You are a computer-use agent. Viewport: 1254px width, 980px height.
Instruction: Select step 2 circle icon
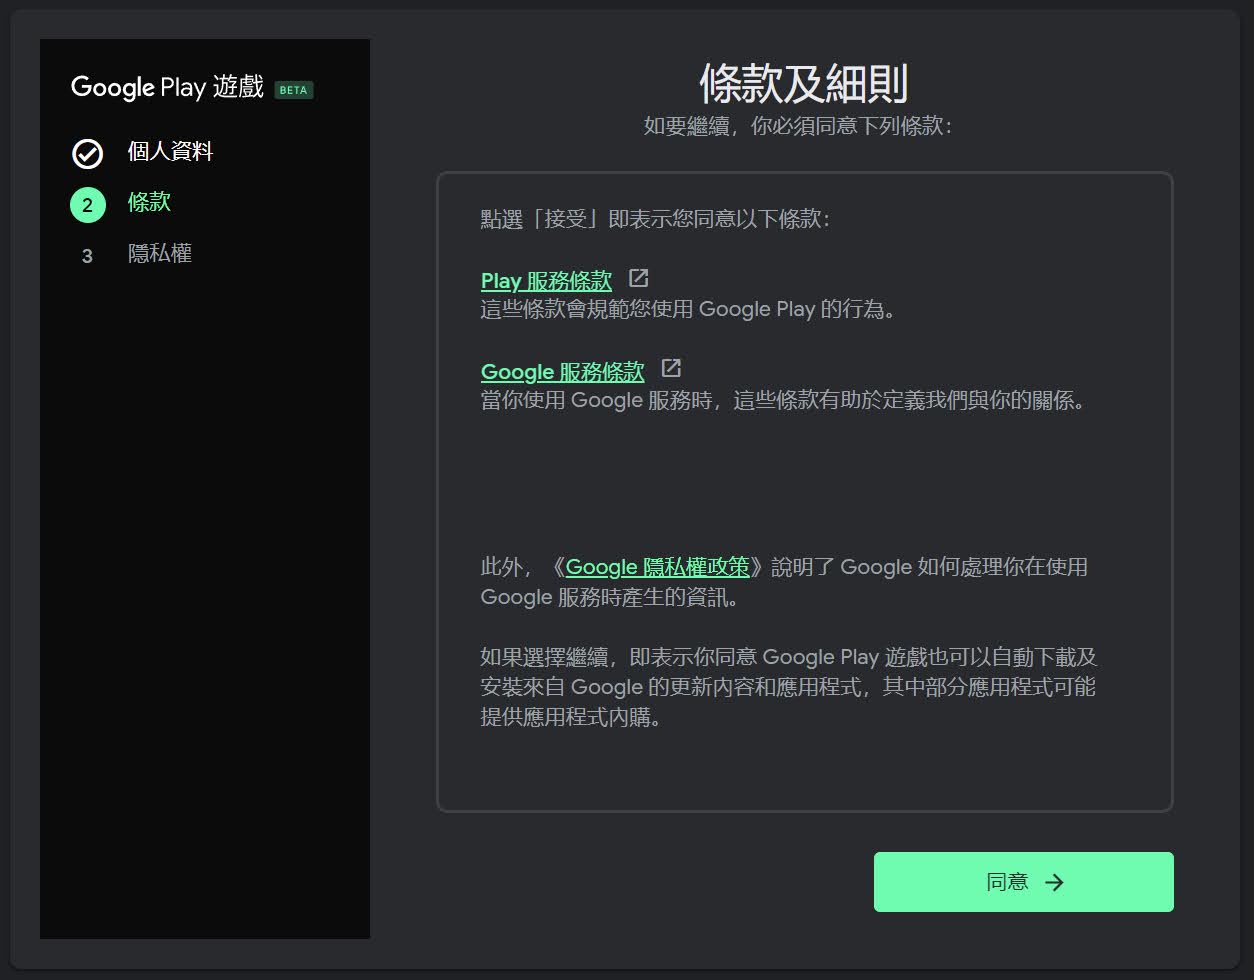(x=88, y=205)
